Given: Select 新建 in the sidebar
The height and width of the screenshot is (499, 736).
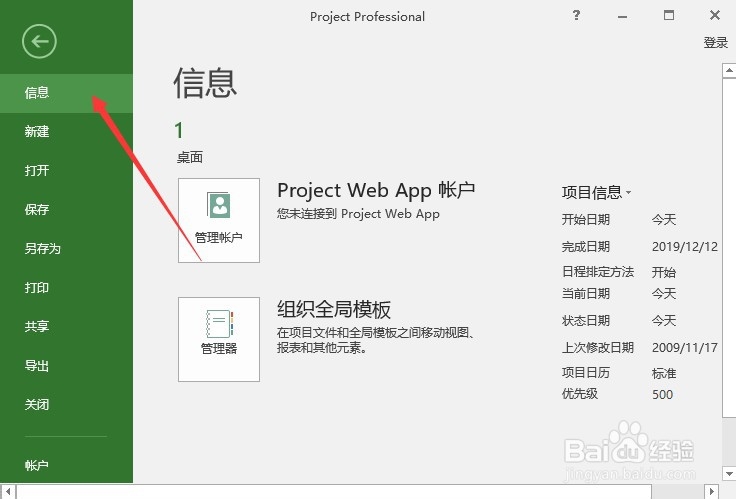Looking at the screenshot, I should click(66, 131).
